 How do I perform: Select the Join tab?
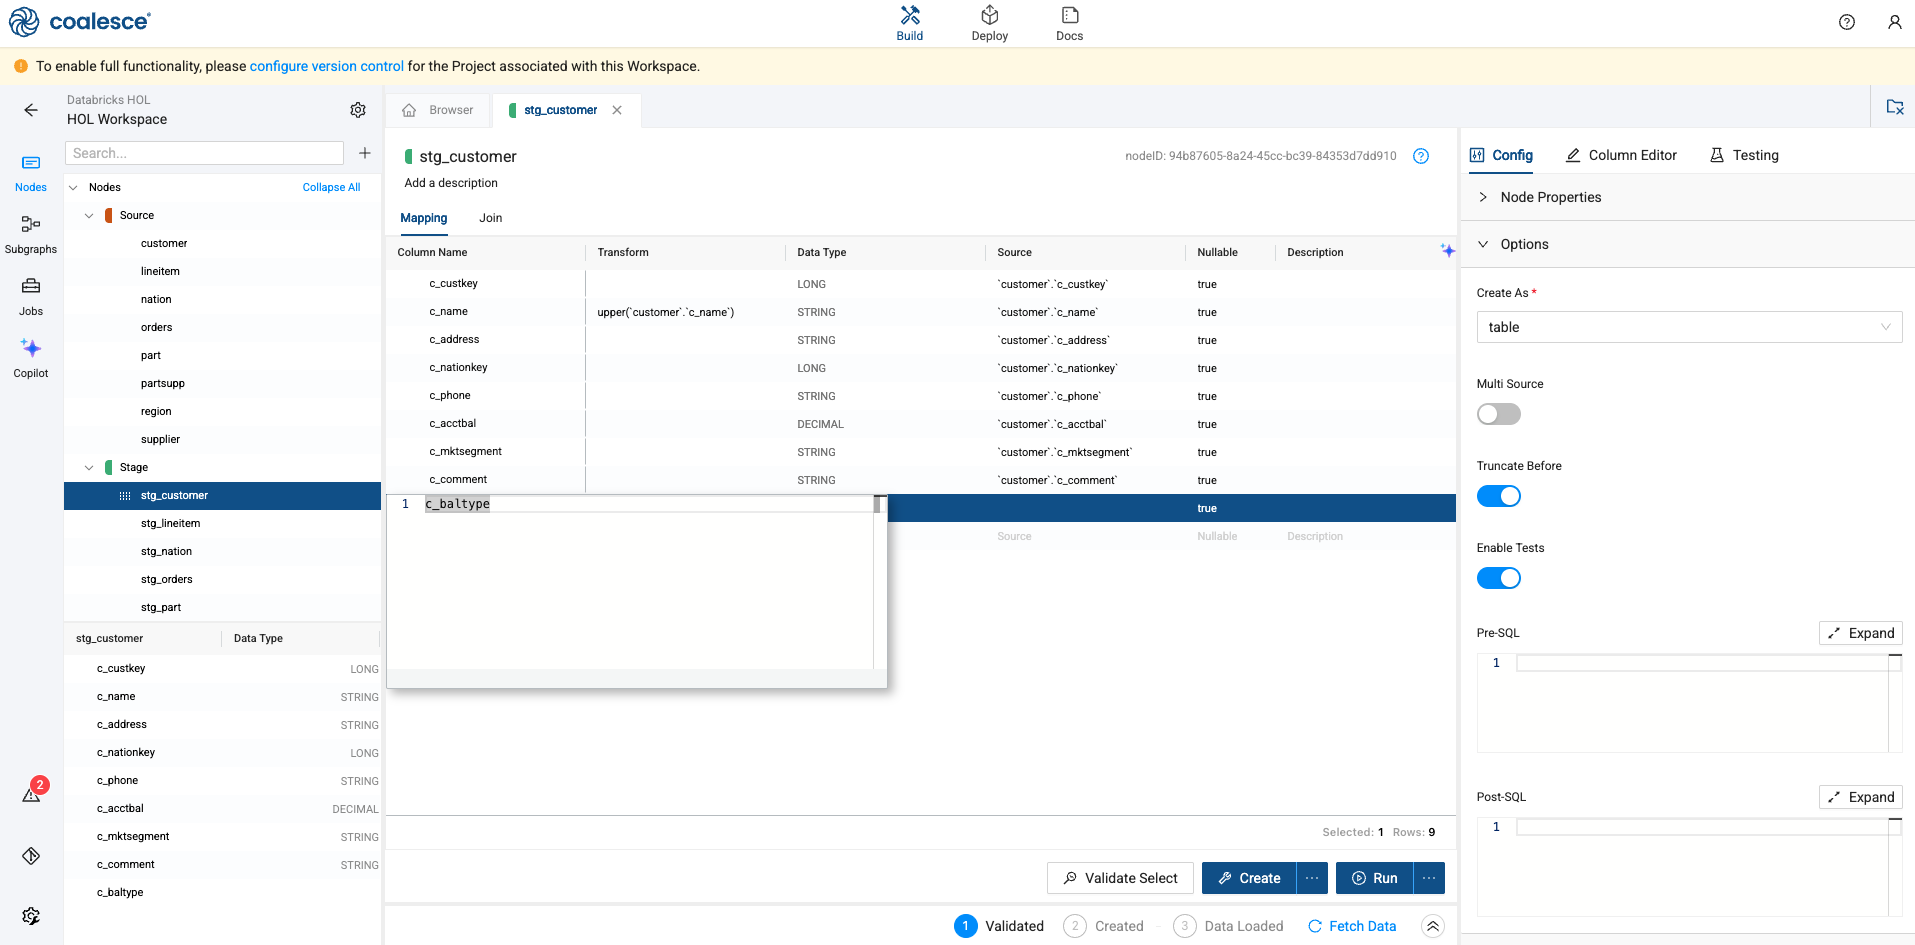point(490,218)
